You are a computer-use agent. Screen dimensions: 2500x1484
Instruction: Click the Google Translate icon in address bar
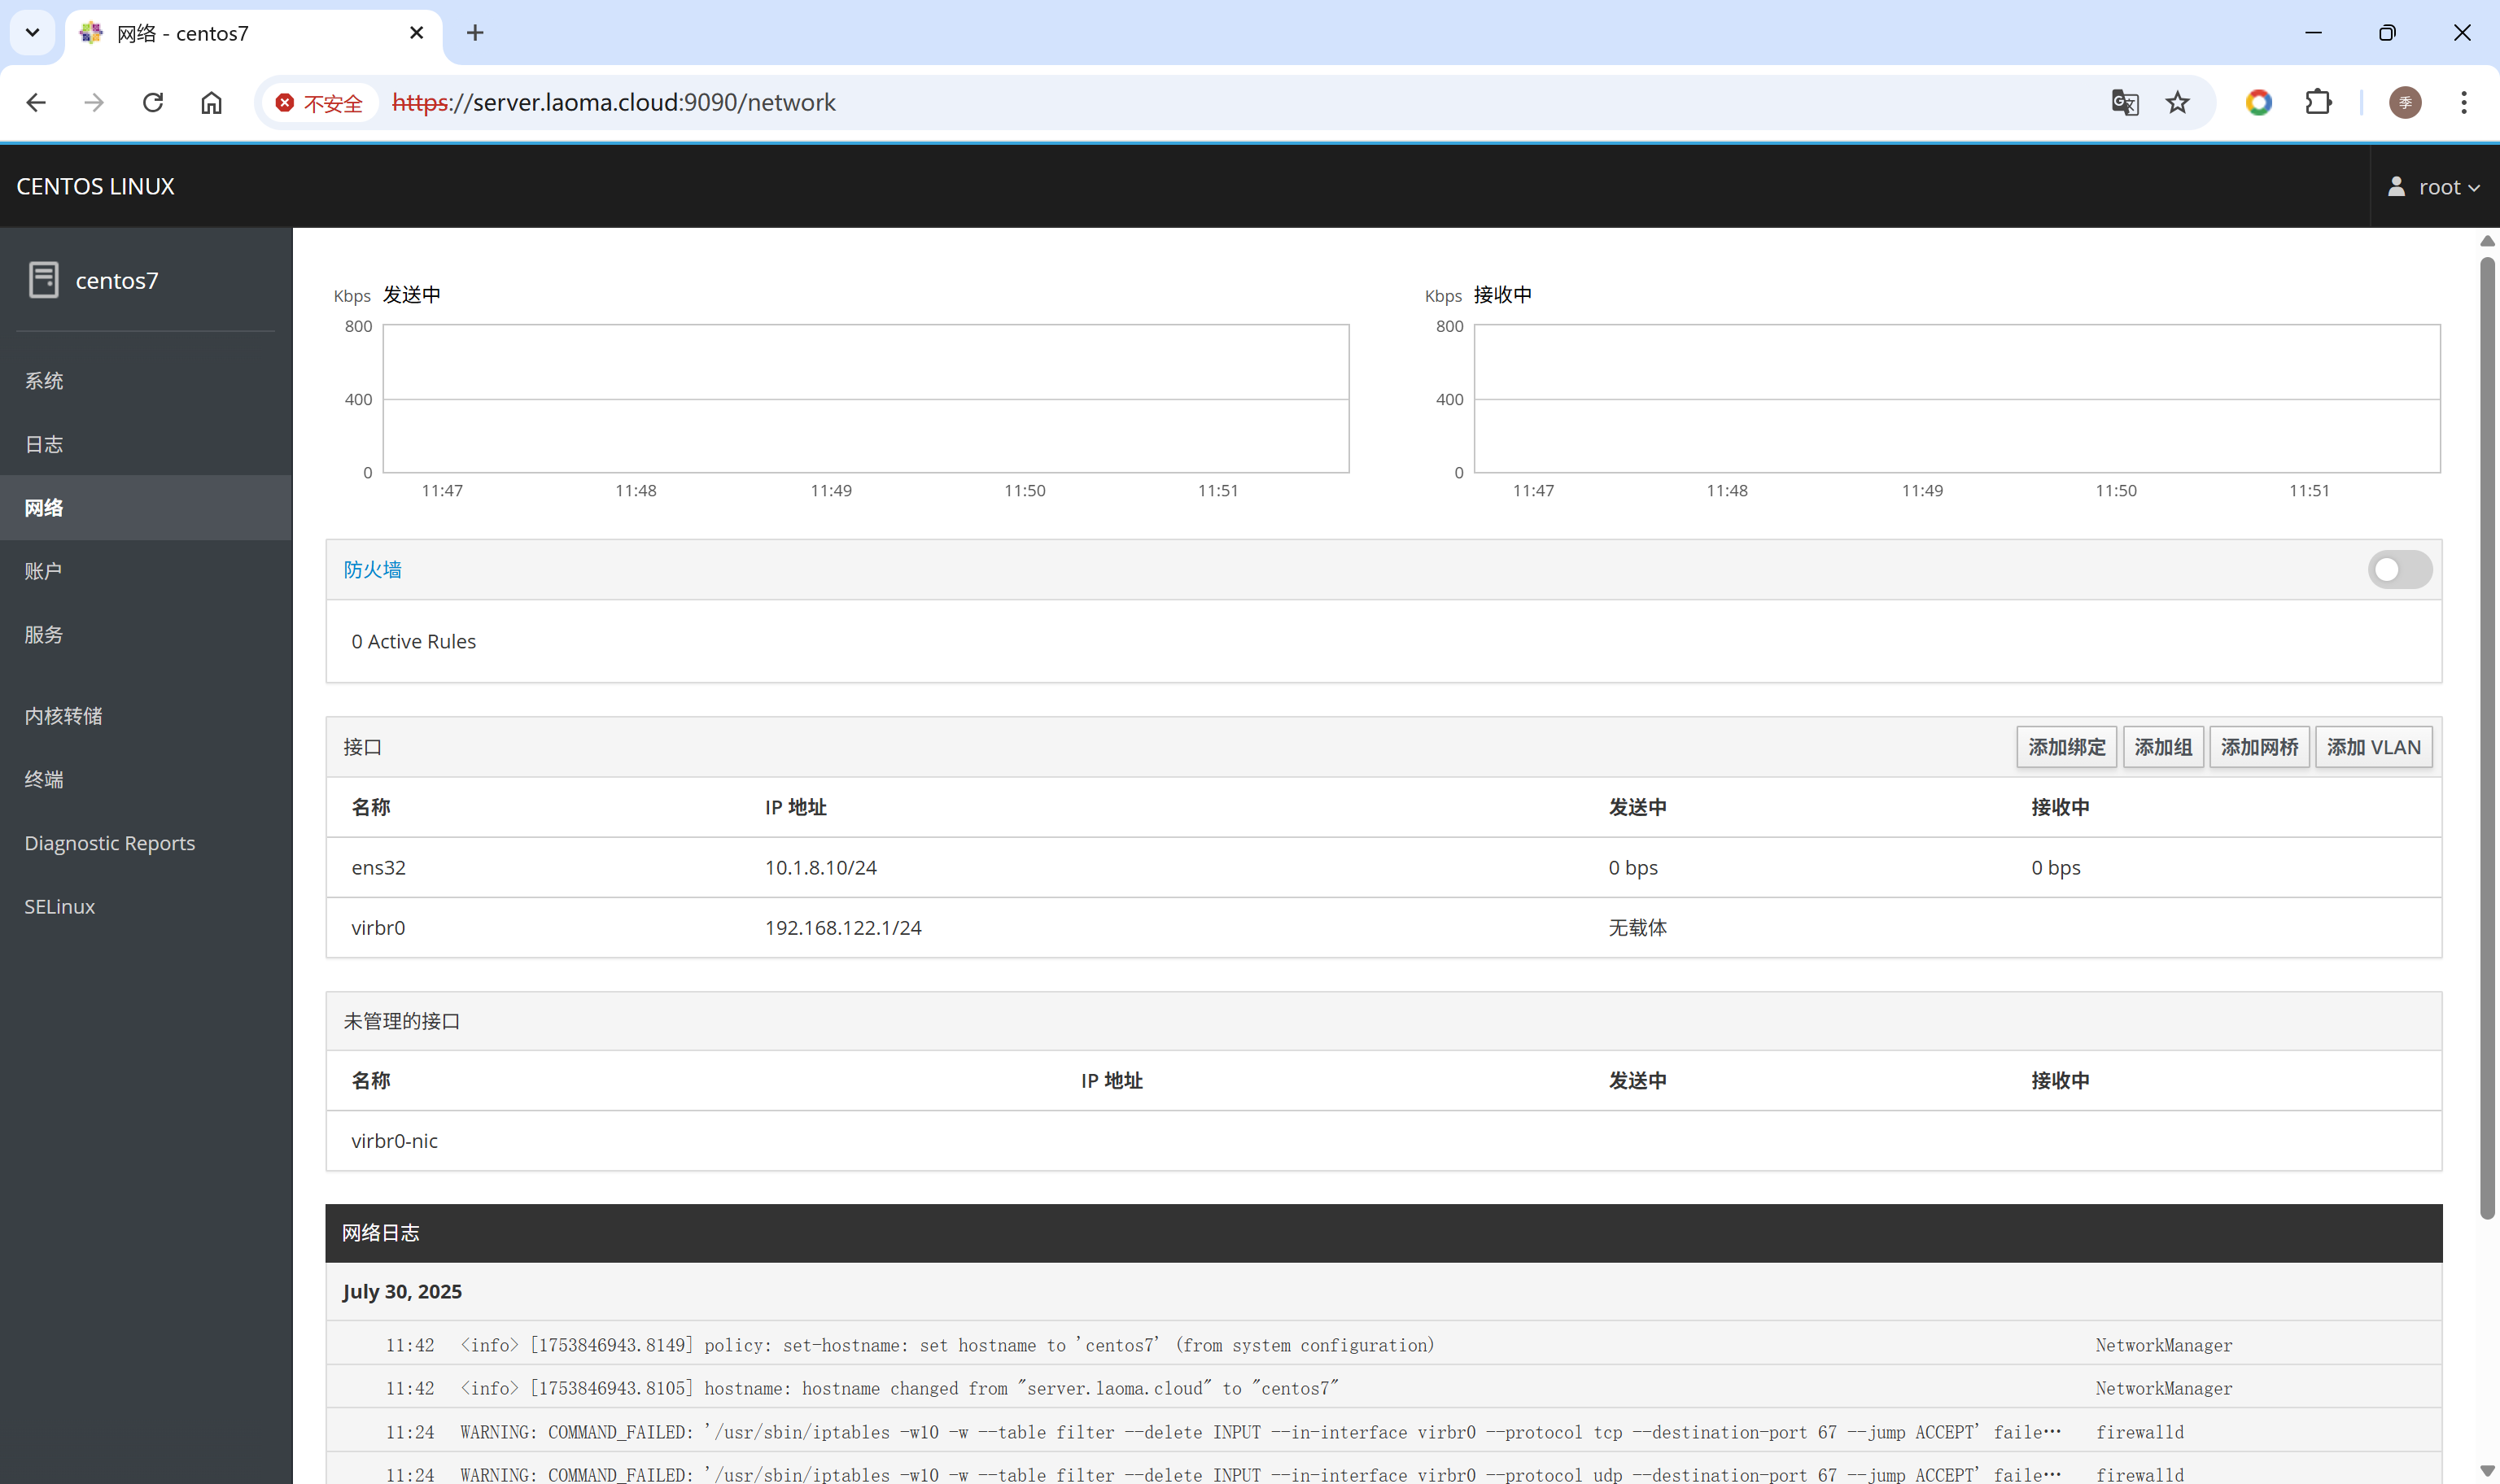click(x=2124, y=102)
